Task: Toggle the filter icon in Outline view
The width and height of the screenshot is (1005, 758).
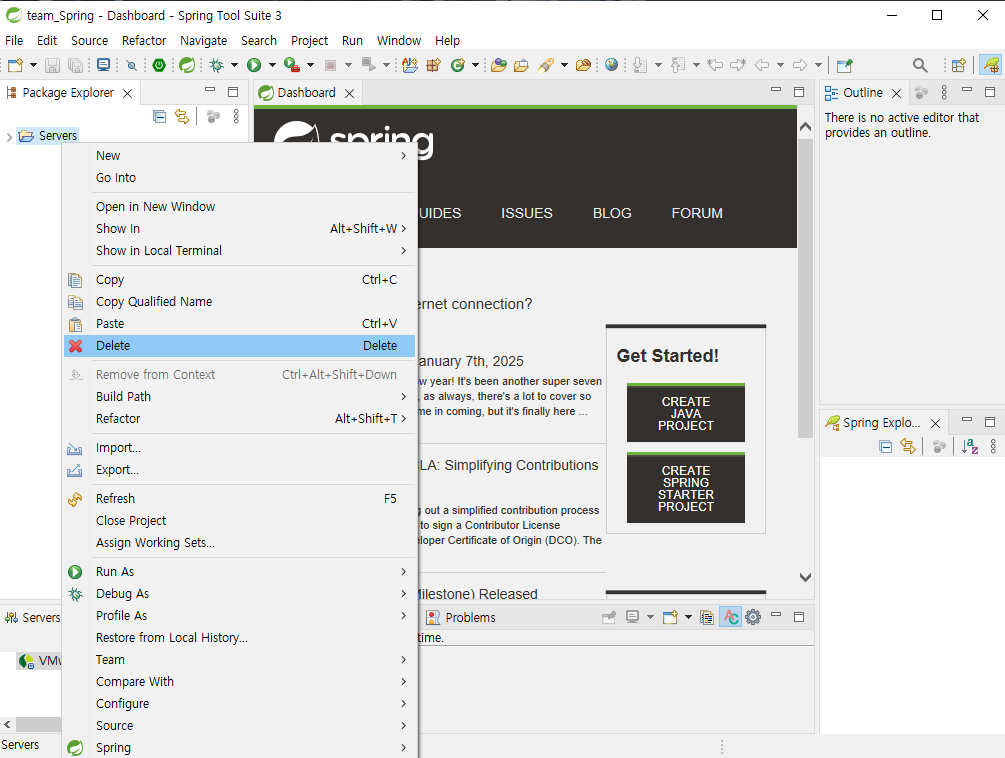Action: pyautogui.click(x=921, y=93)
